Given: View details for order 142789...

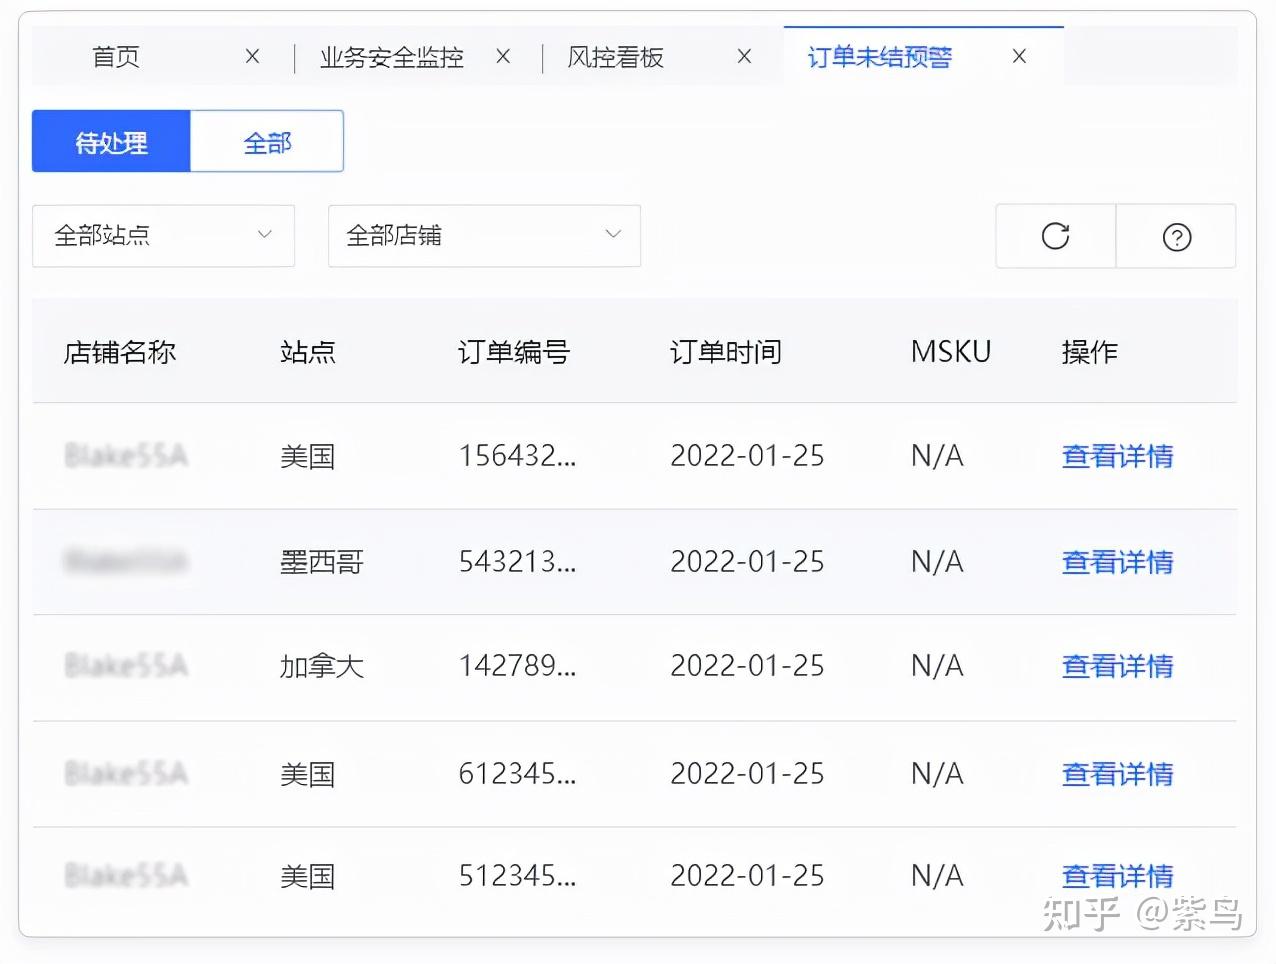Looking at the screenshot, I should (x=1117, y=666).
